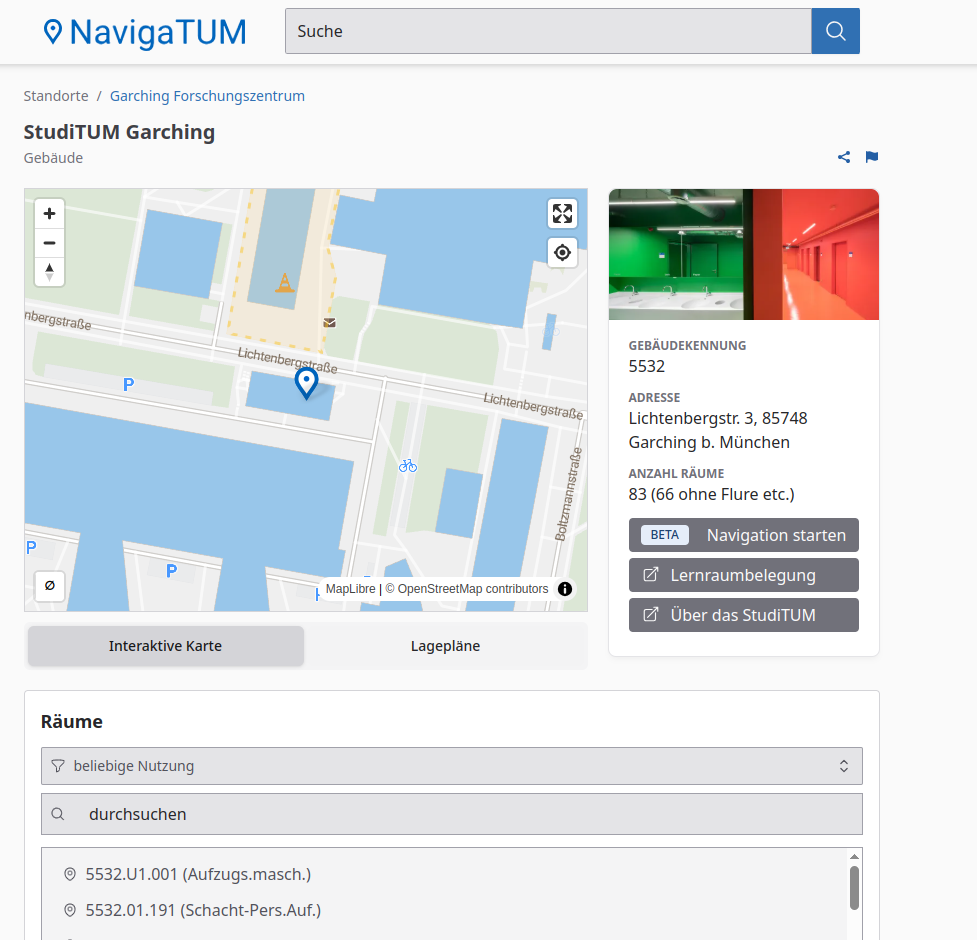Open Über das StudiTUM link
This screenshot has width=977, height=940.
[x=743, y=615]
